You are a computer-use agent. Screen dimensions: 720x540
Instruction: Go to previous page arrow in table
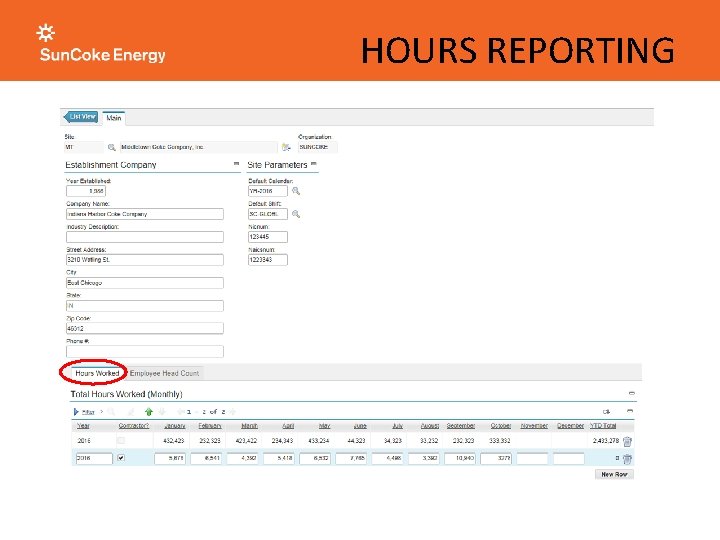(x=180, y=412)
